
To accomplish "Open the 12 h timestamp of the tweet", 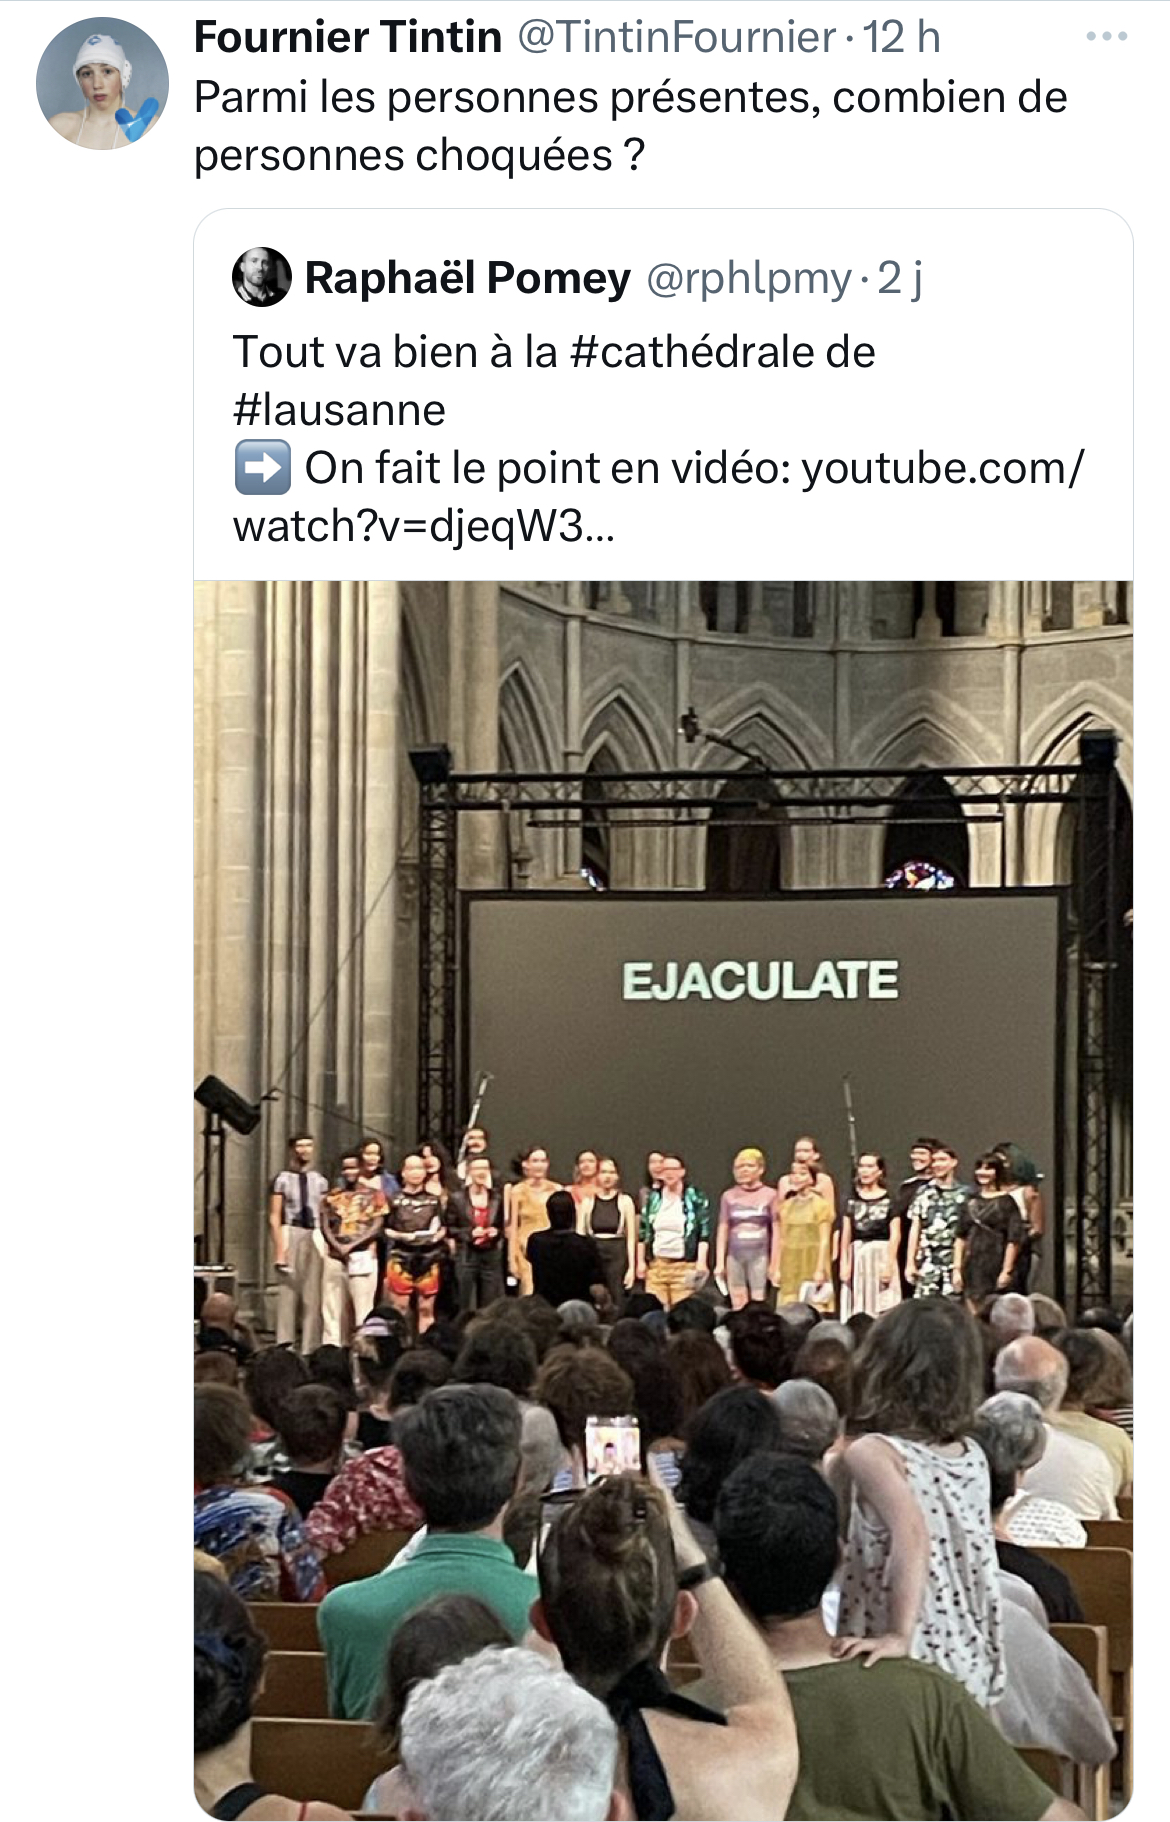I will point(902,38).
